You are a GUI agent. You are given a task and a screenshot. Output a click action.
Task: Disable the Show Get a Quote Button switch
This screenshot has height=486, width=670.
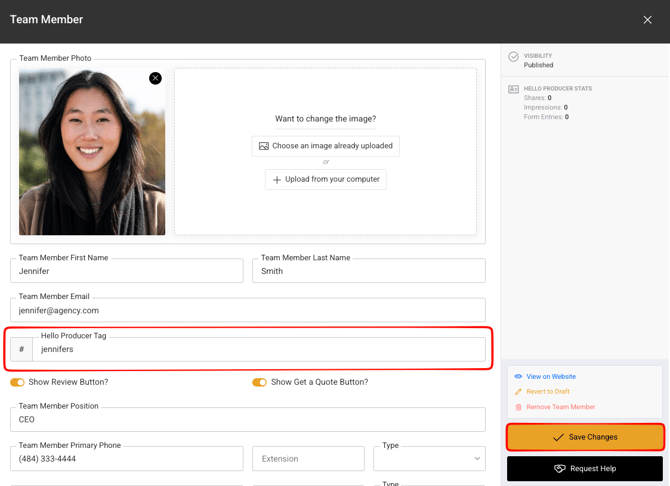pyautogui.click(x=259, y=382)
